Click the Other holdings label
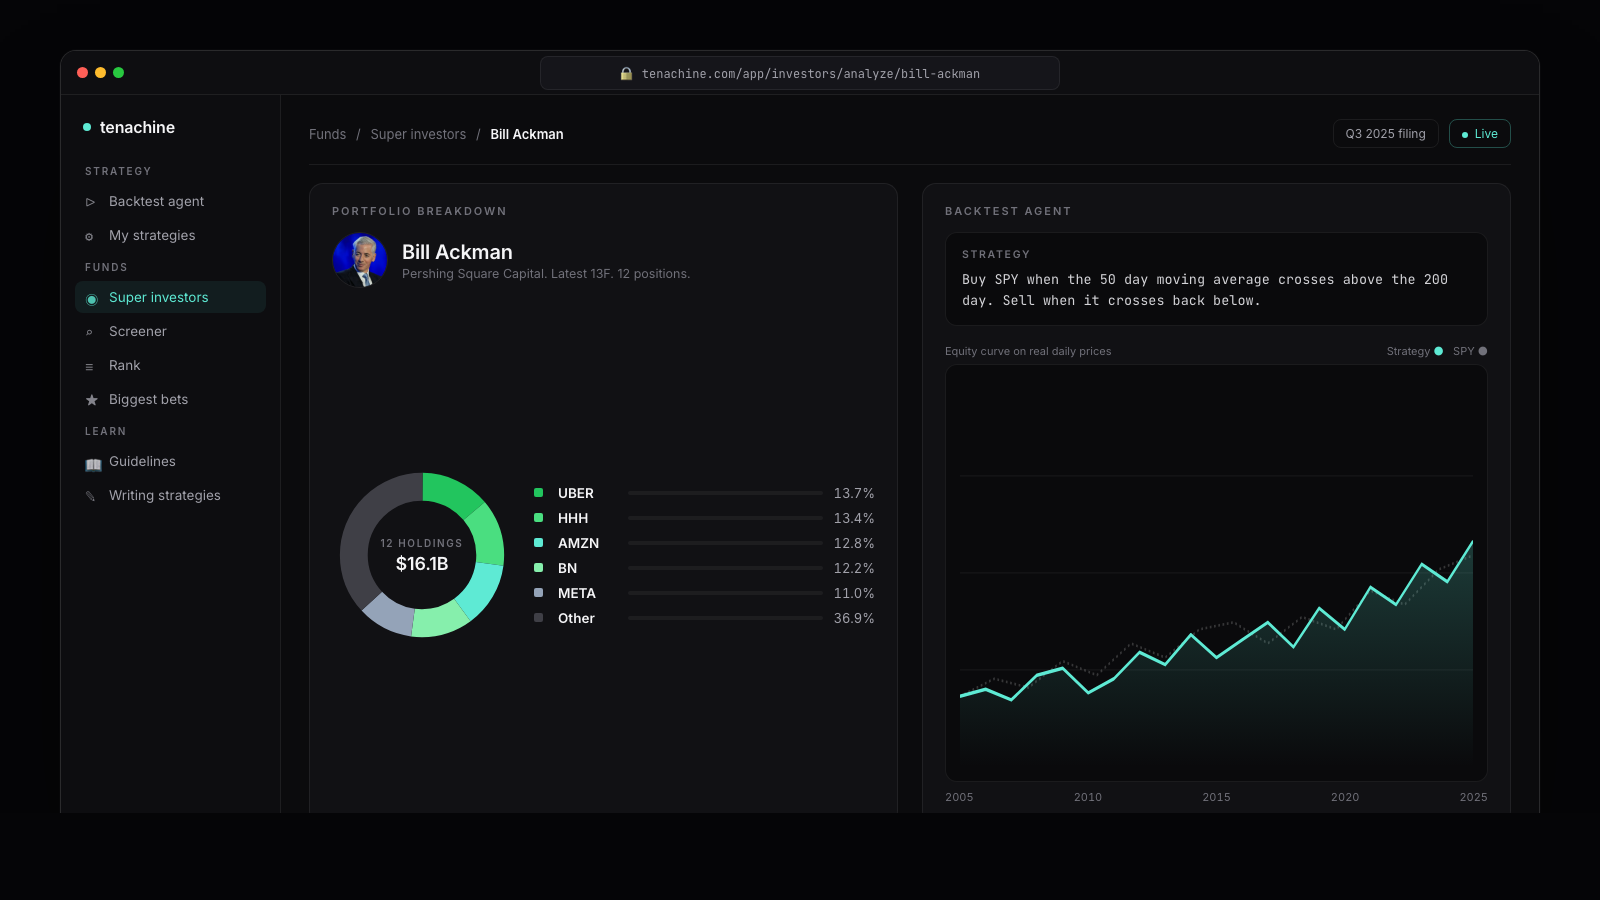The image size is (1600, 900). tap(576, 618)
